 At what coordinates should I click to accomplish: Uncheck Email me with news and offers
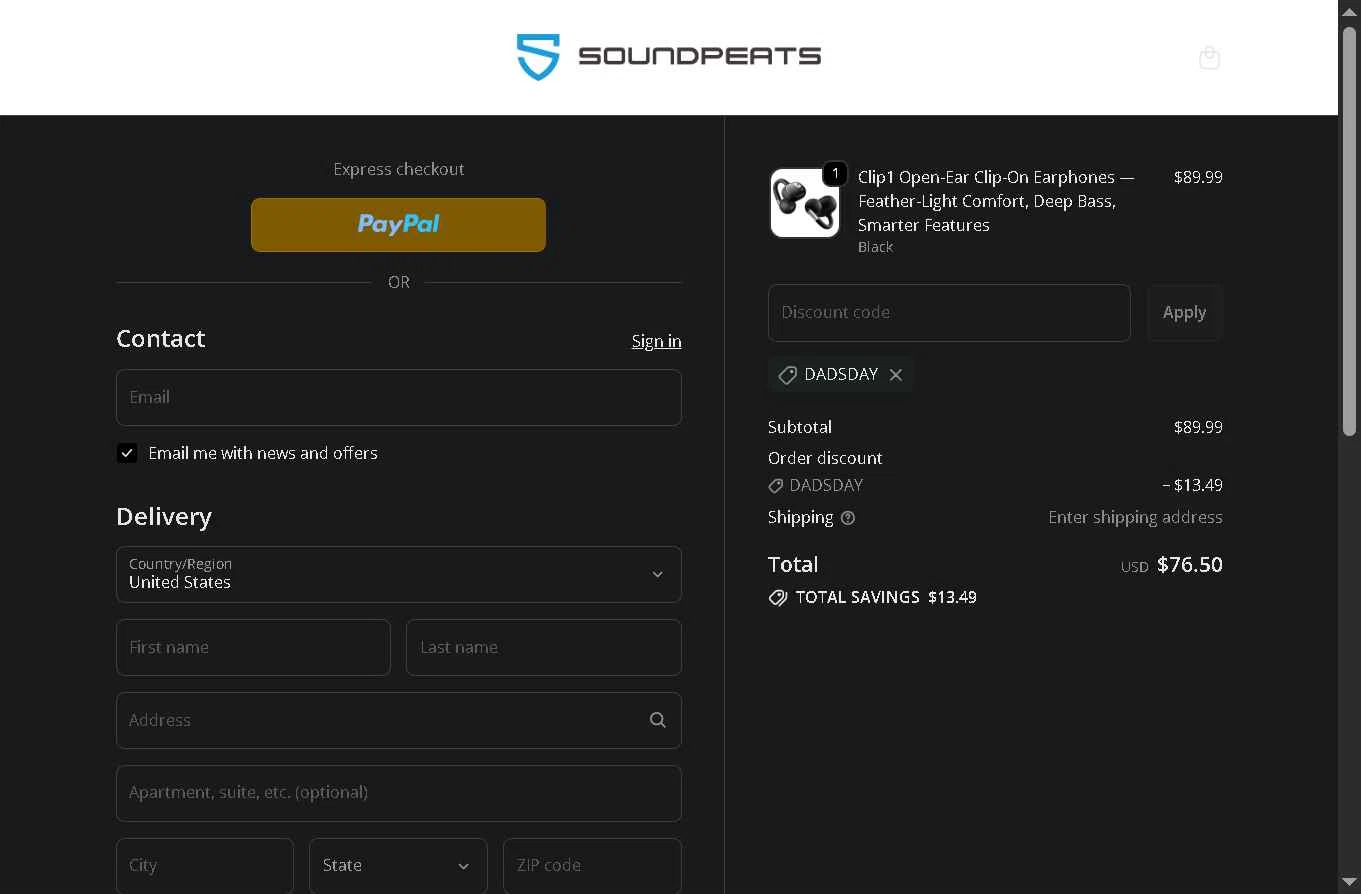click(x=127, y=453)
